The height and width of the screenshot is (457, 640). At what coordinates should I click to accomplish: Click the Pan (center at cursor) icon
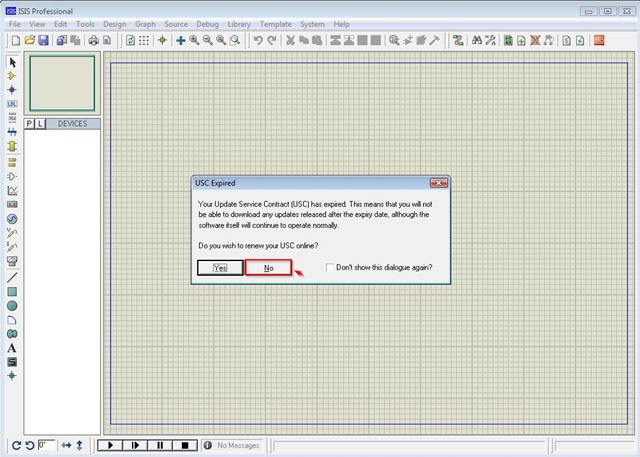coord(180,40)
